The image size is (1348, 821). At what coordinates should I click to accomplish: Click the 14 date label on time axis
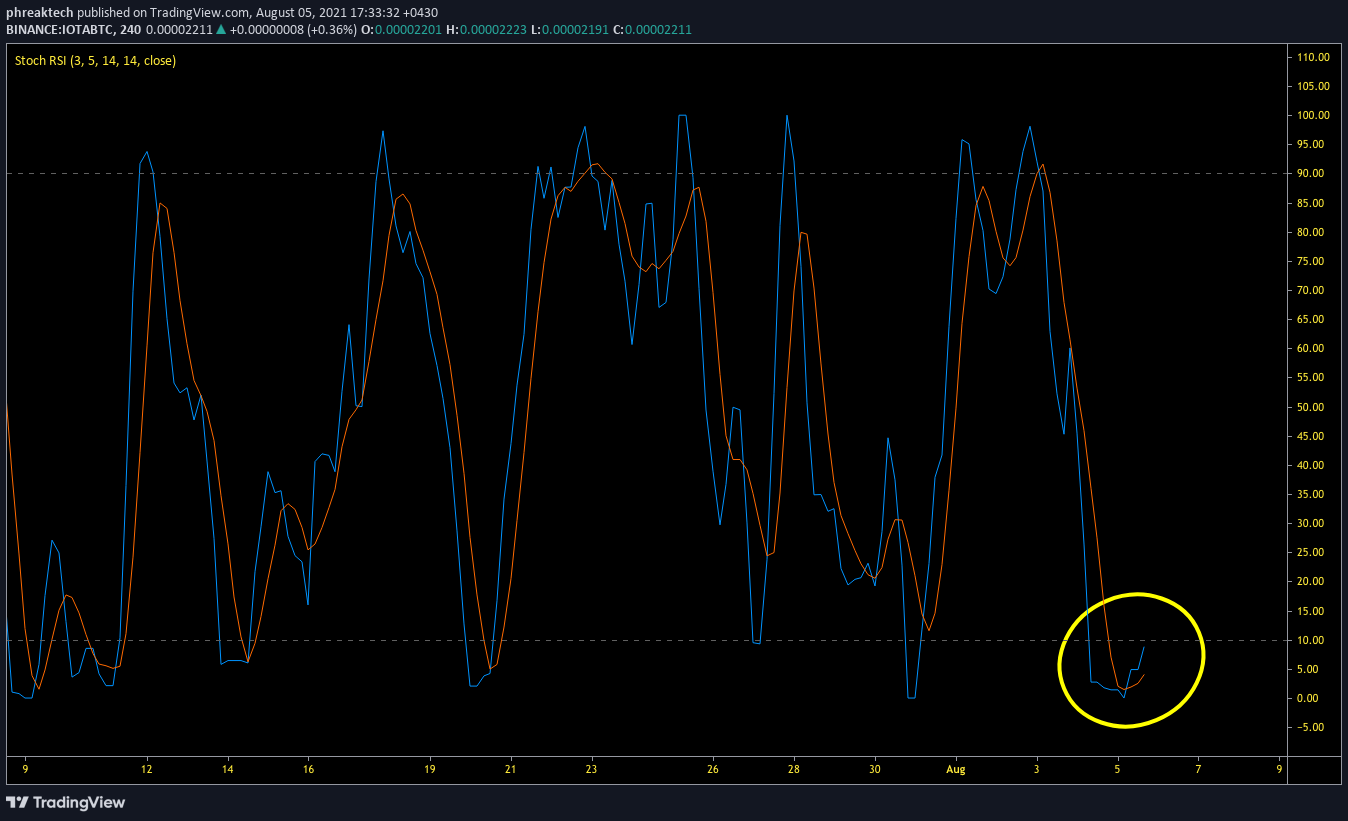(x=228, y=770)
